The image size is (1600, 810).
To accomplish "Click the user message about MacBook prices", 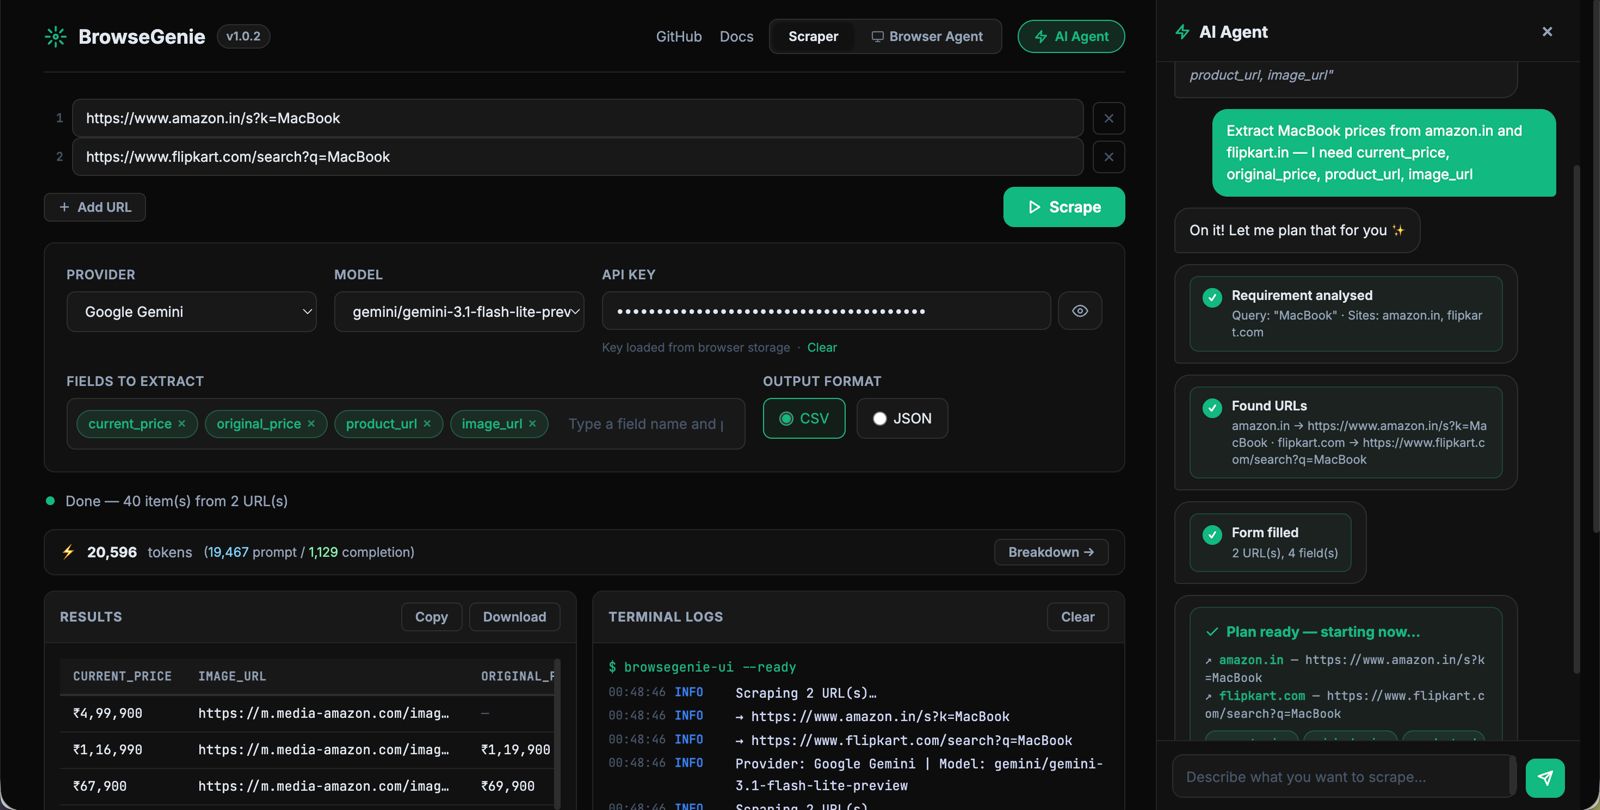I will click(x=1384, y=153).
